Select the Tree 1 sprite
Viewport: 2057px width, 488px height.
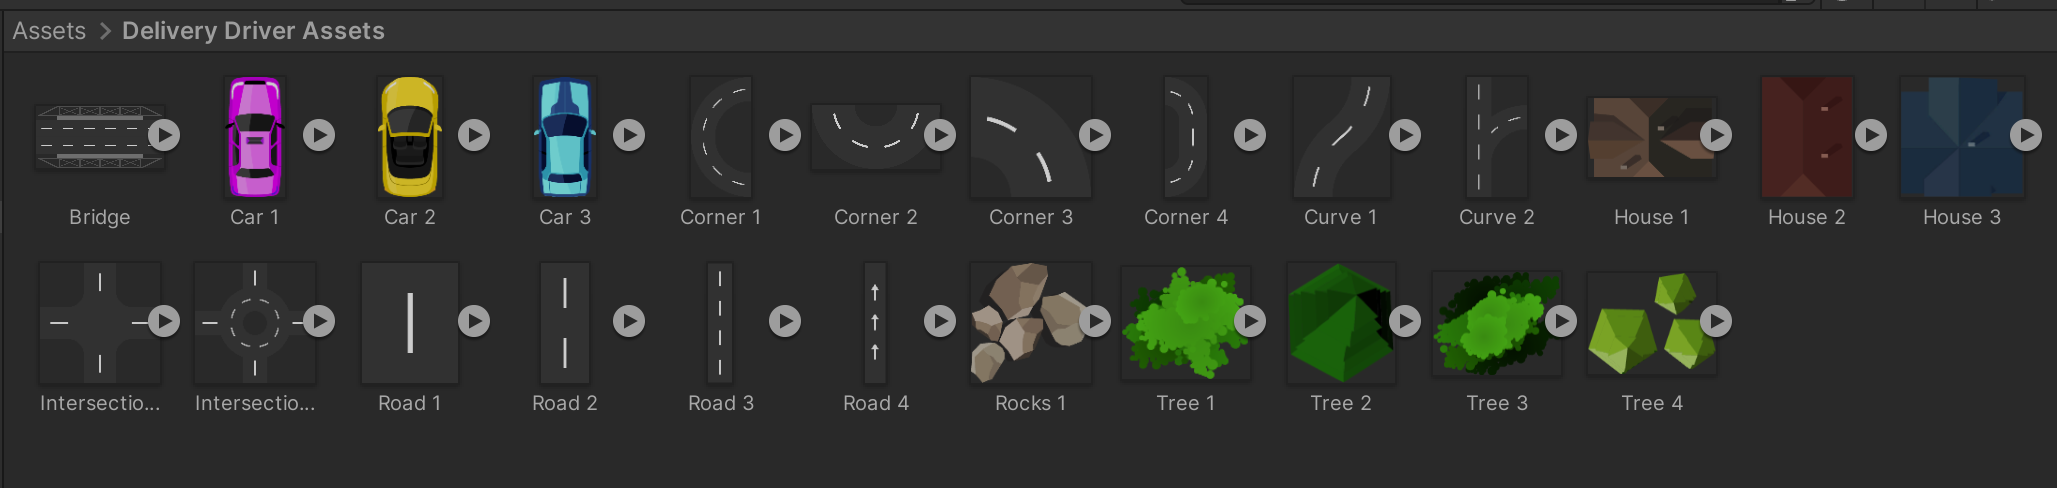tap(1186, 323)
